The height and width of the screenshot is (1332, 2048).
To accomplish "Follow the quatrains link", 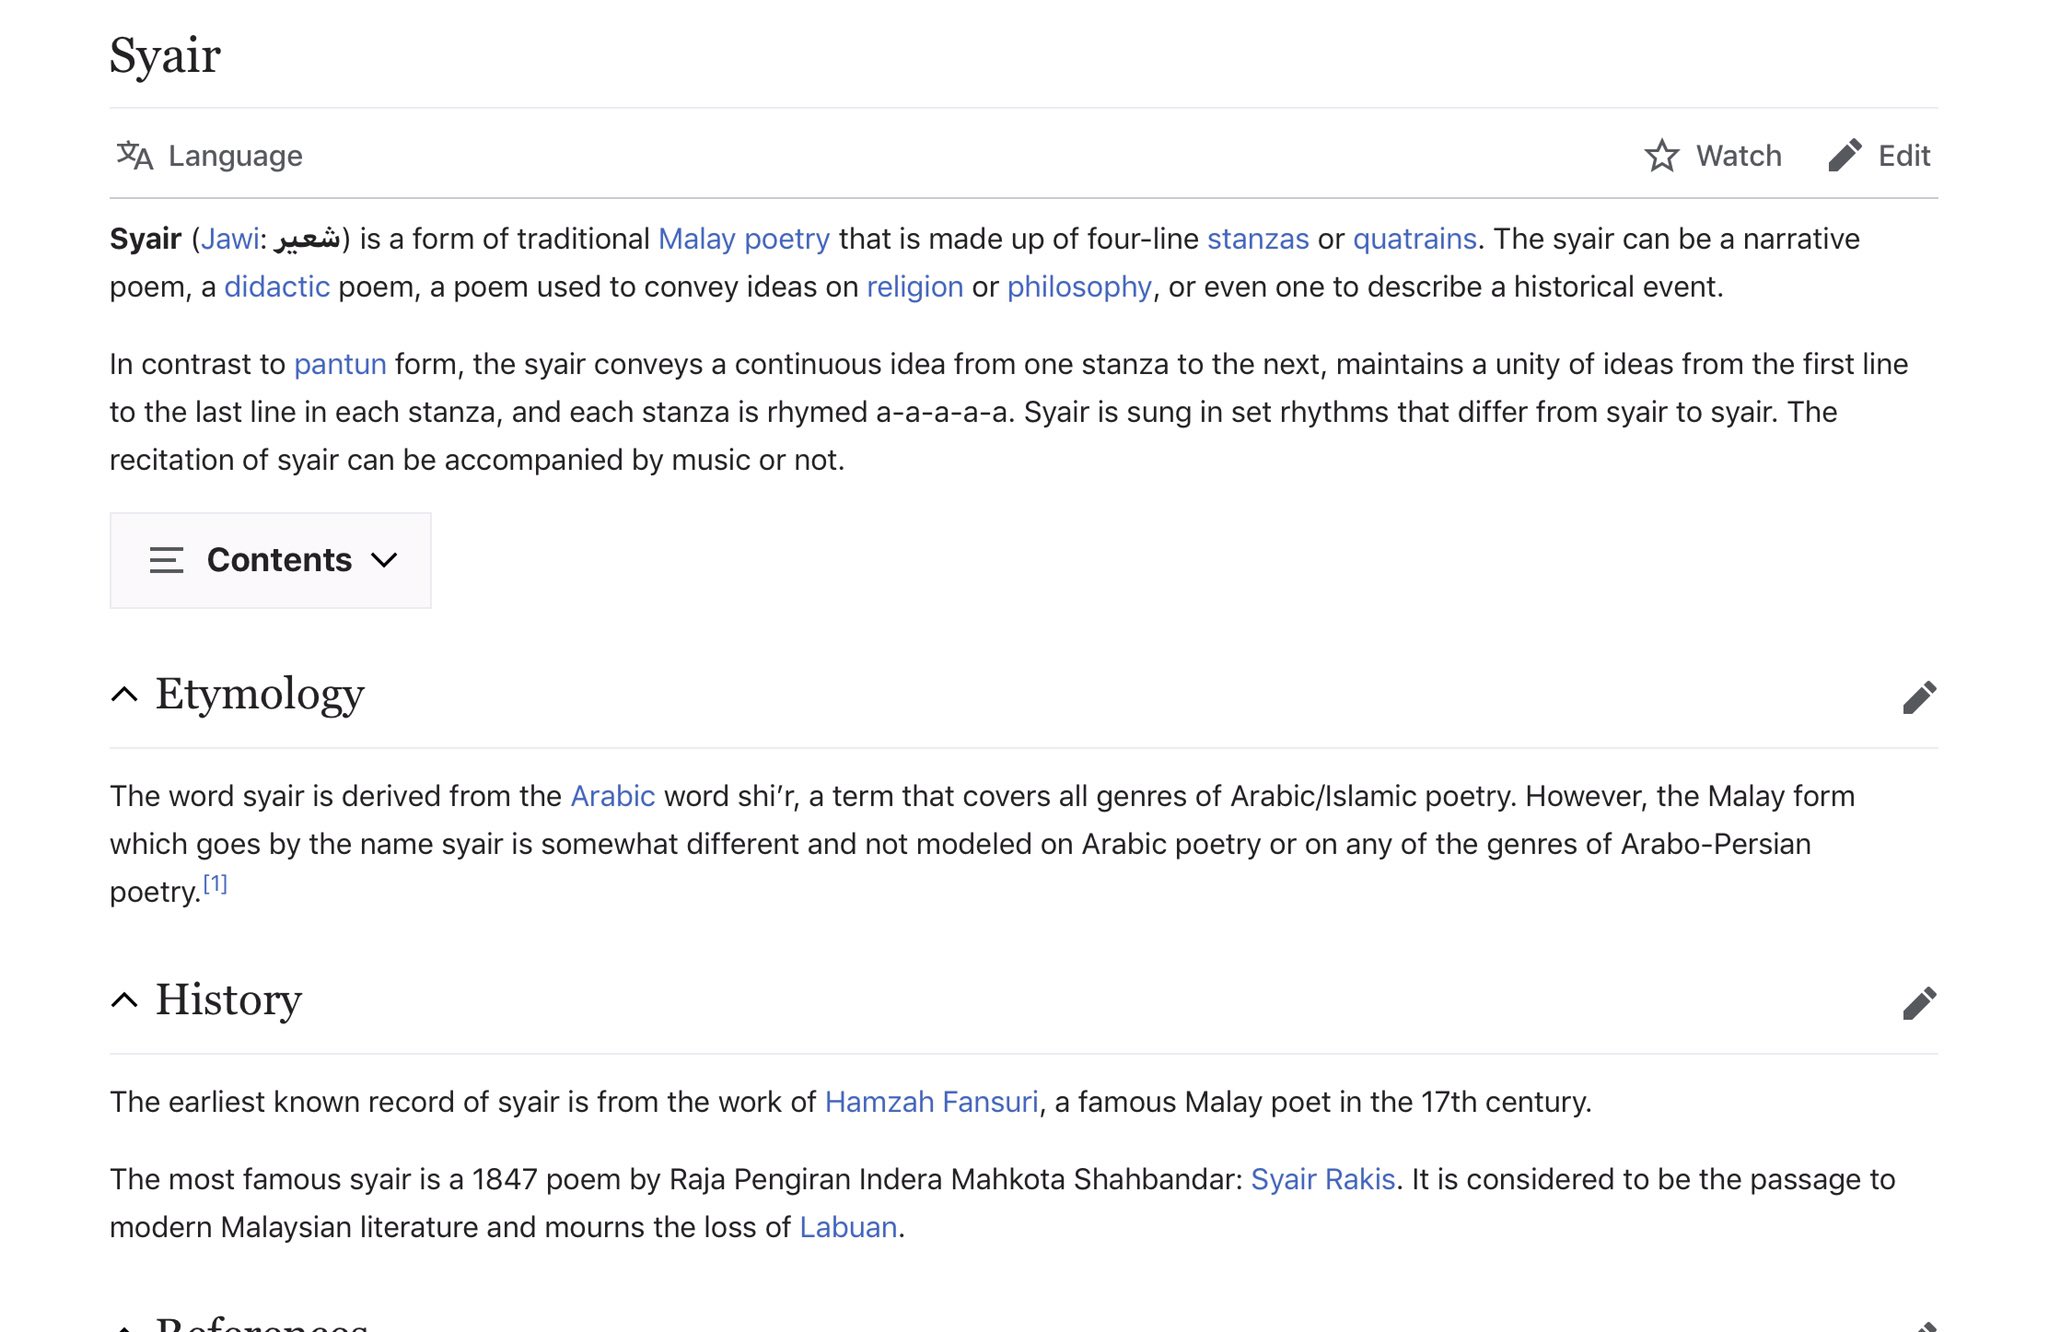I will click(x=1414, y=239).
